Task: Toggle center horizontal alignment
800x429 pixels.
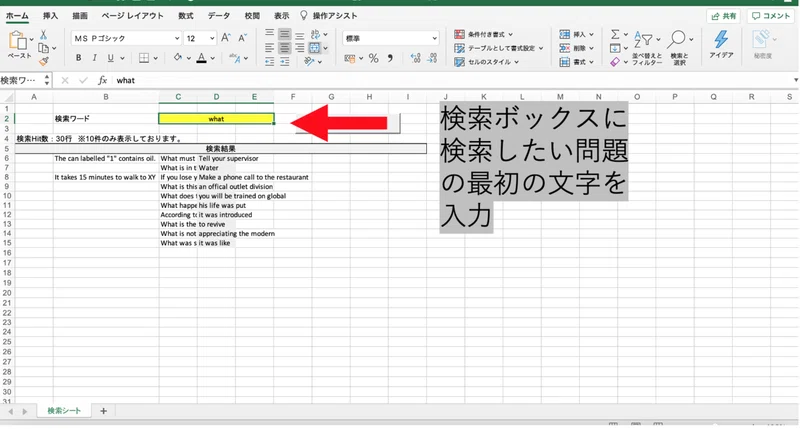Action: (285, 48)
